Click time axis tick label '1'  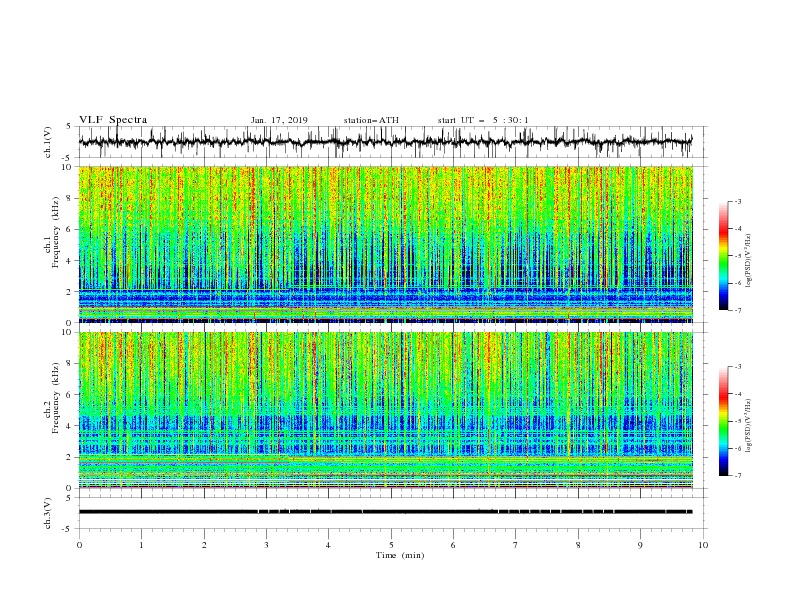pos(141,545)
